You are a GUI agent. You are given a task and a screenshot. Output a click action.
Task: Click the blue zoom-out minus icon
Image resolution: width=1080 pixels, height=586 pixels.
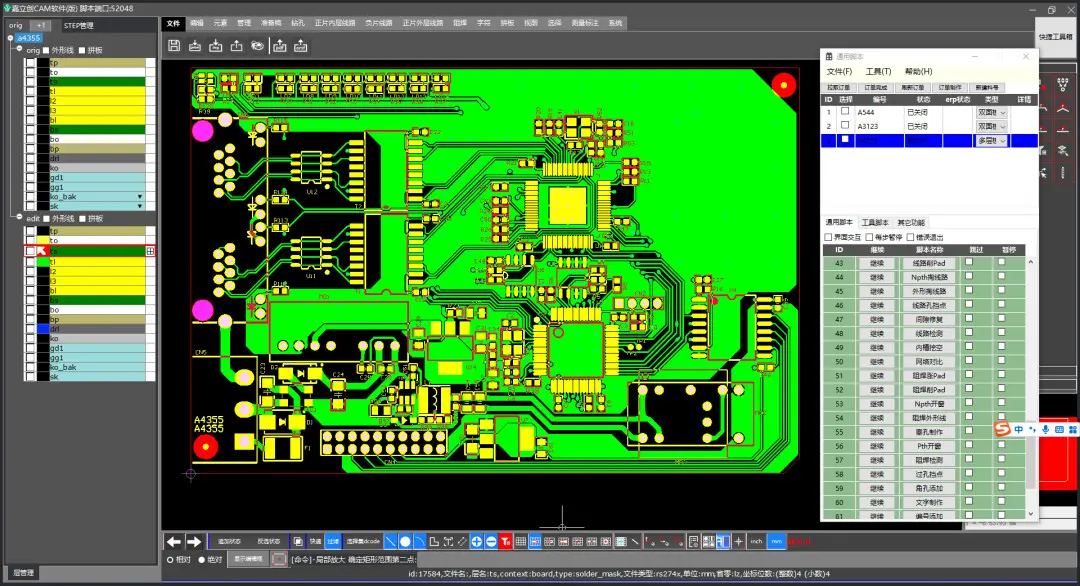click(490, 542)
